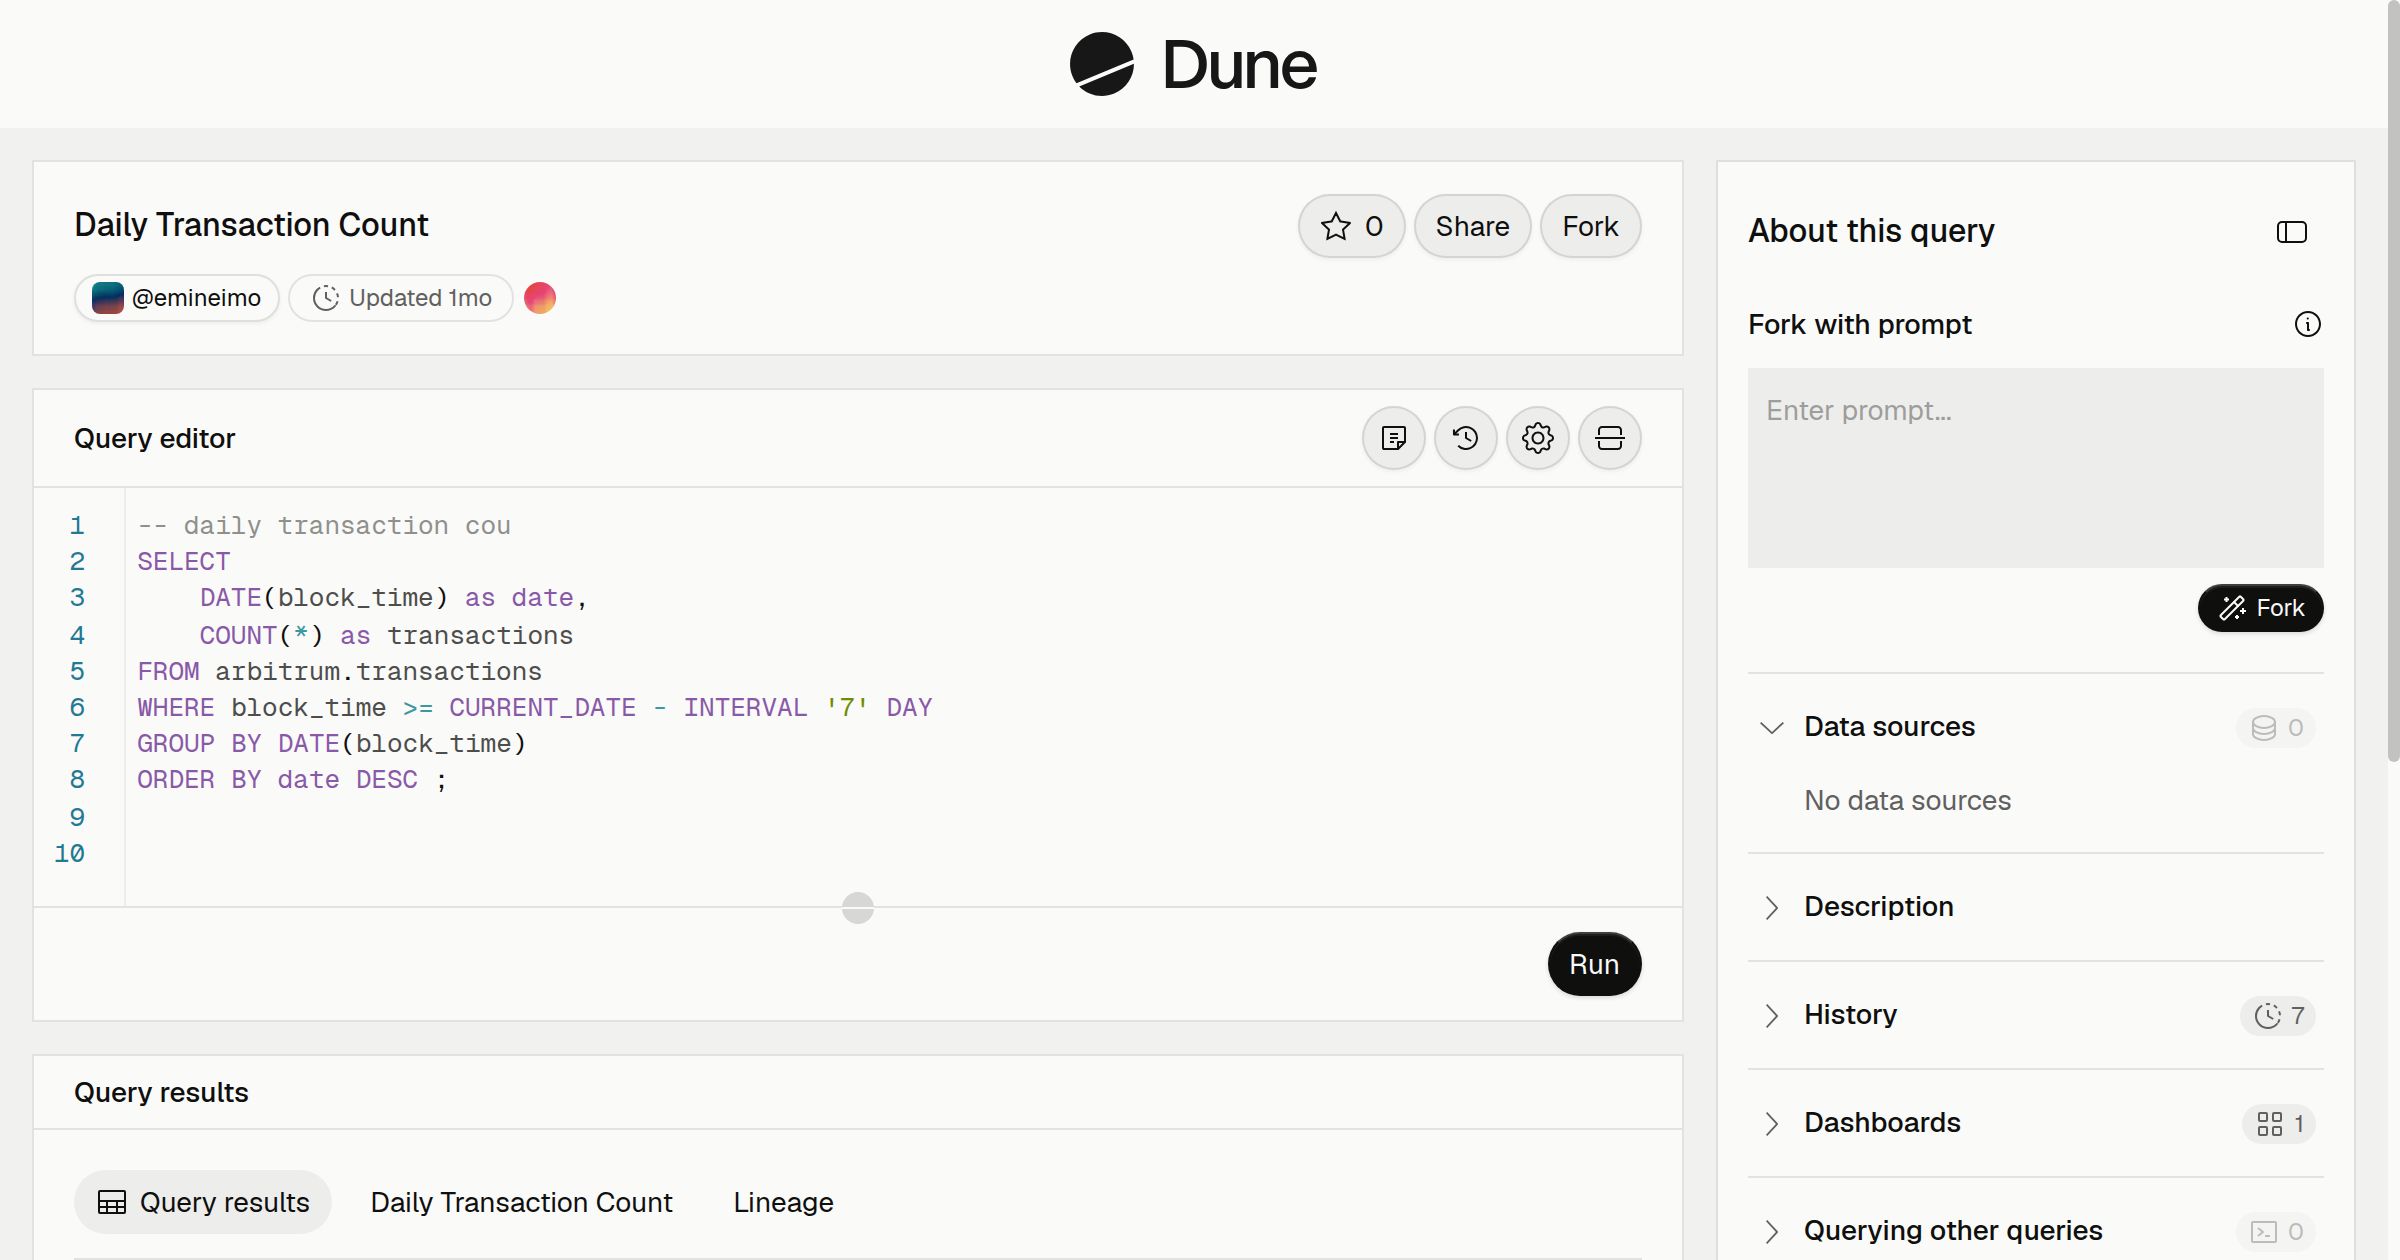Click line number 10 in the gutter
Image resolution: width=2400 pixels, height=1260 pixels.
[x=69, y=854]
